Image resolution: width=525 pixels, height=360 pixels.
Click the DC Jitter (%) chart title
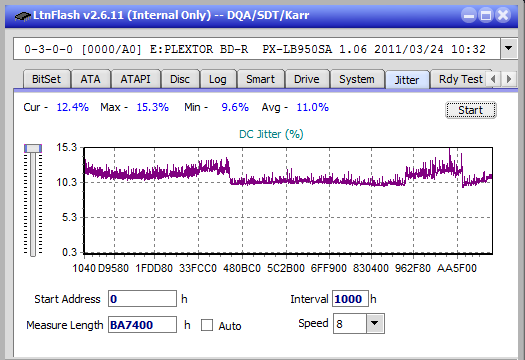tap(271, 134)
